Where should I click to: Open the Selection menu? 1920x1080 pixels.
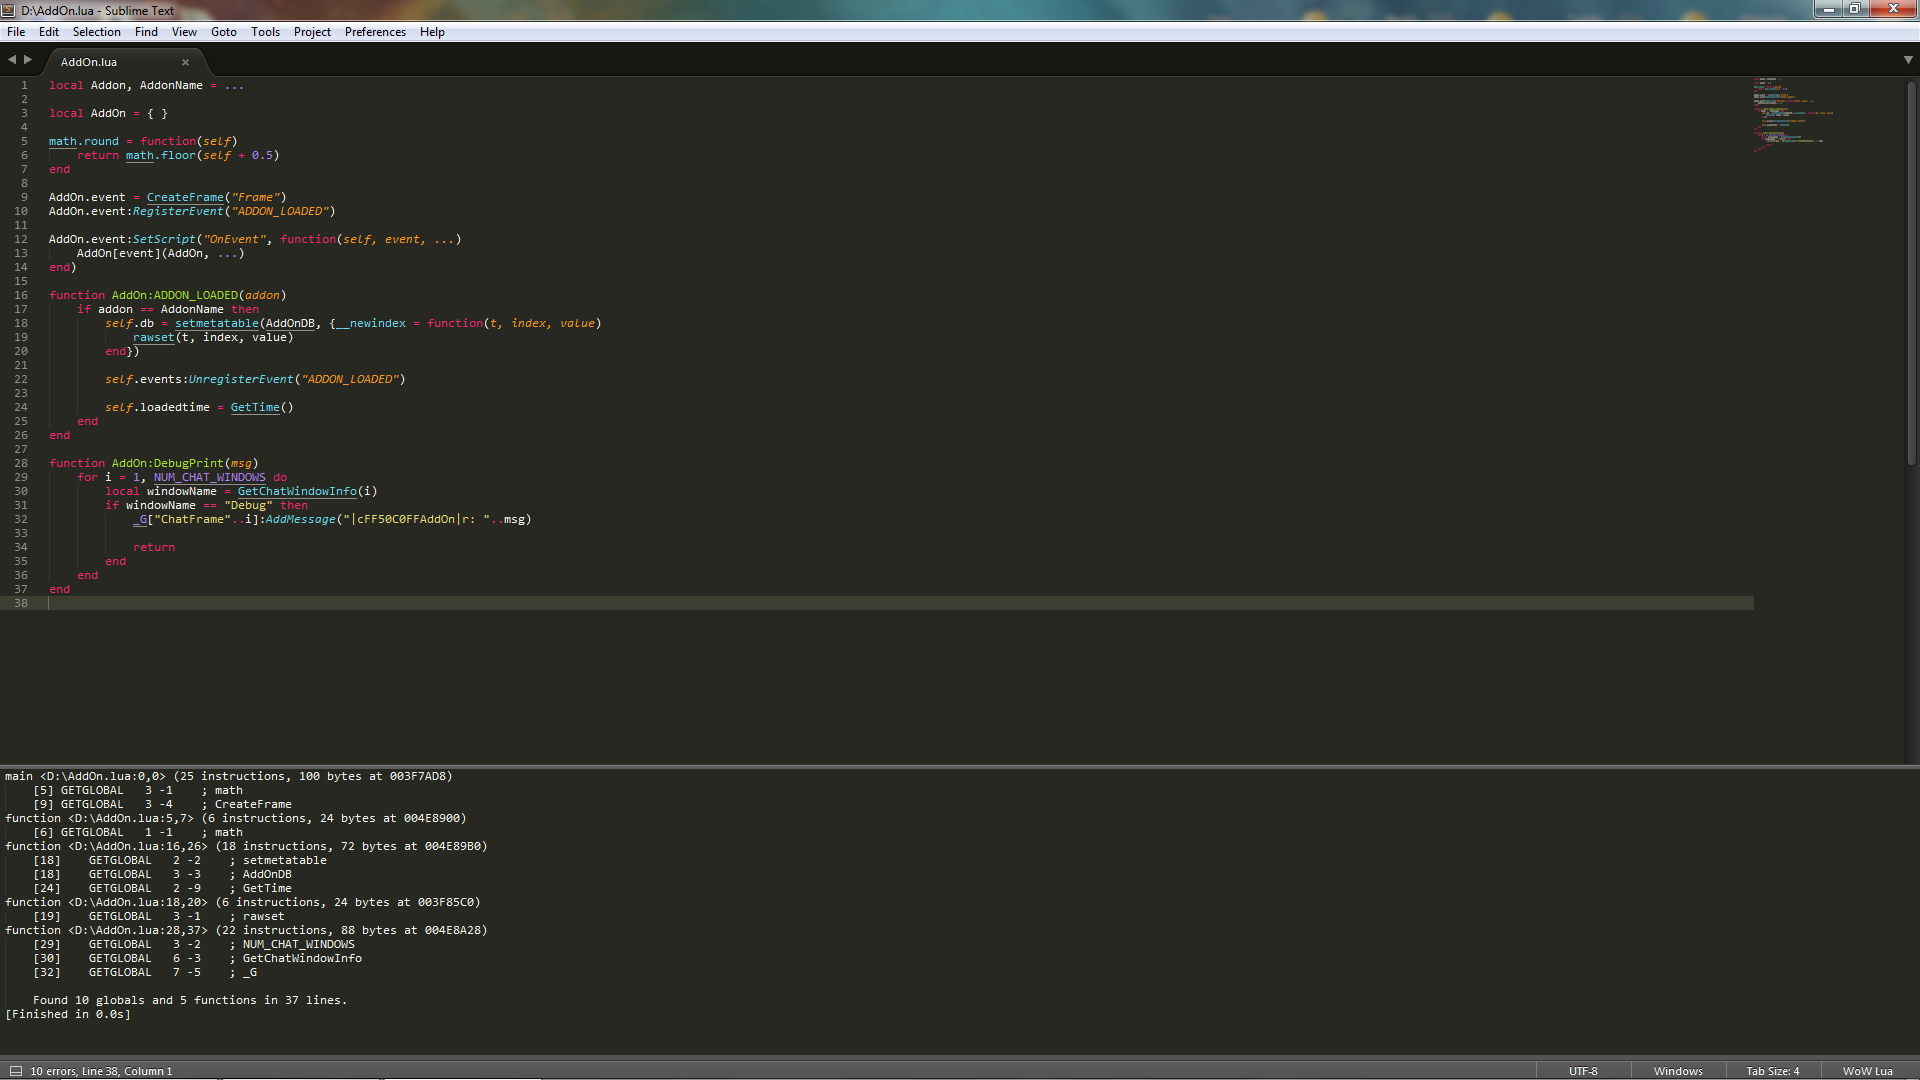pos(96,32)
